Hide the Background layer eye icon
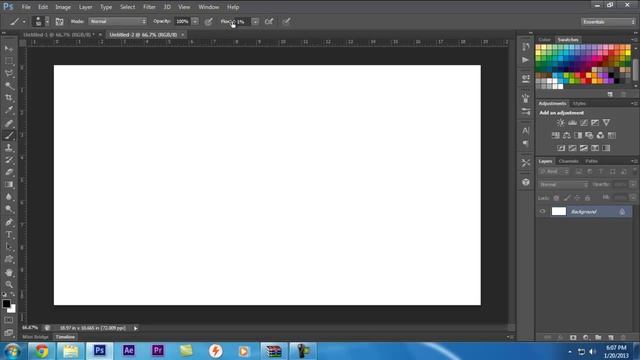This screenshot has width=640, height=360. click(x=542, y=211)
